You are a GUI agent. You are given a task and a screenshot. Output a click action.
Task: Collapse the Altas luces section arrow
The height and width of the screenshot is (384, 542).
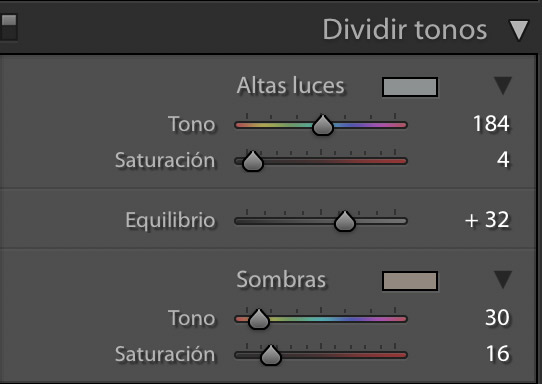pos(503,85)
